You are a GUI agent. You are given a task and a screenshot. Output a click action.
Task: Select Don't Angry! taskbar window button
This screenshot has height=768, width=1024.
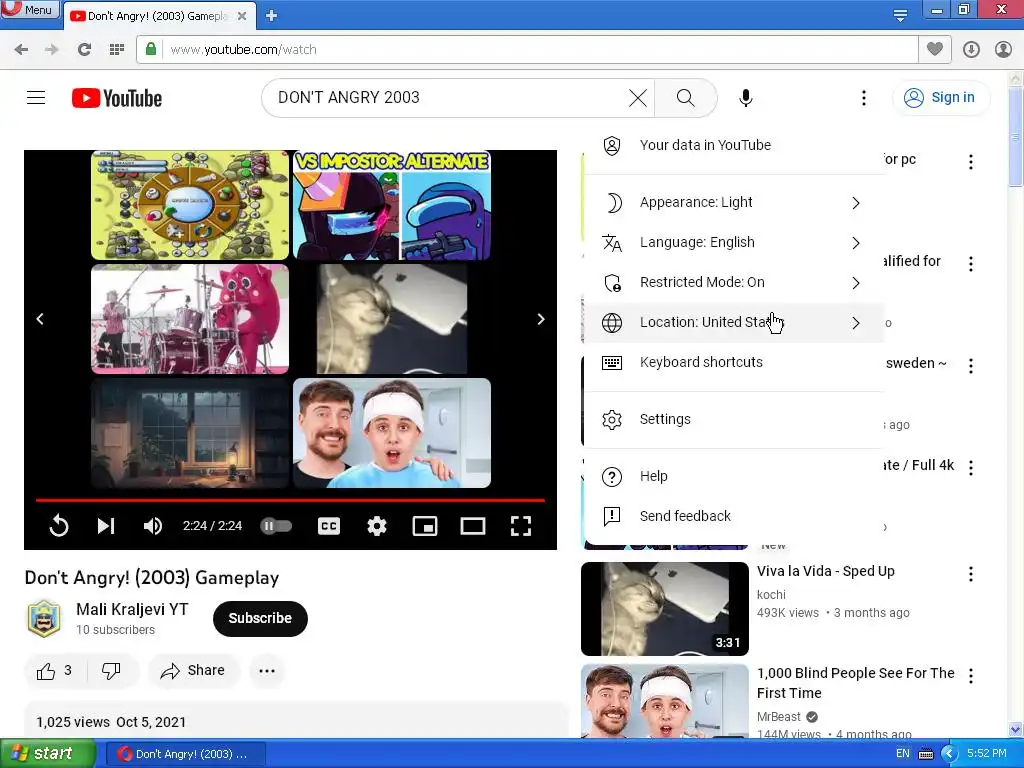(x=185, y=754)
